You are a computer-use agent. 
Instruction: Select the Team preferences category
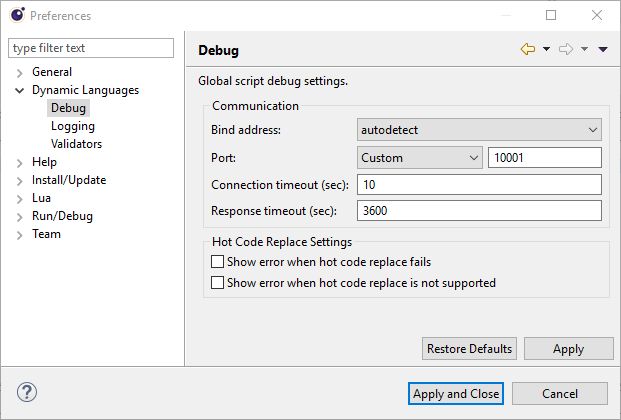(46, 234)
